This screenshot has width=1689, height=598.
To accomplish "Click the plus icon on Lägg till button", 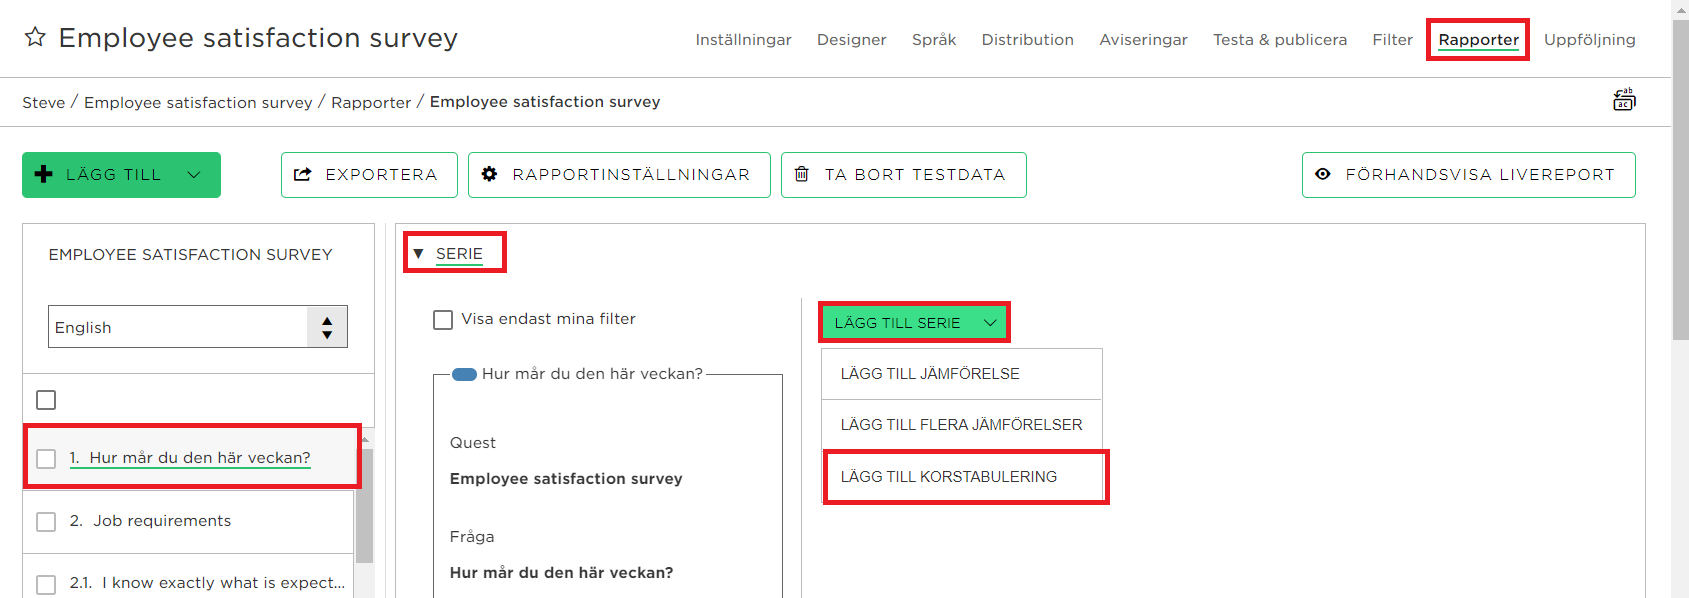I will [x=44, y=174].
